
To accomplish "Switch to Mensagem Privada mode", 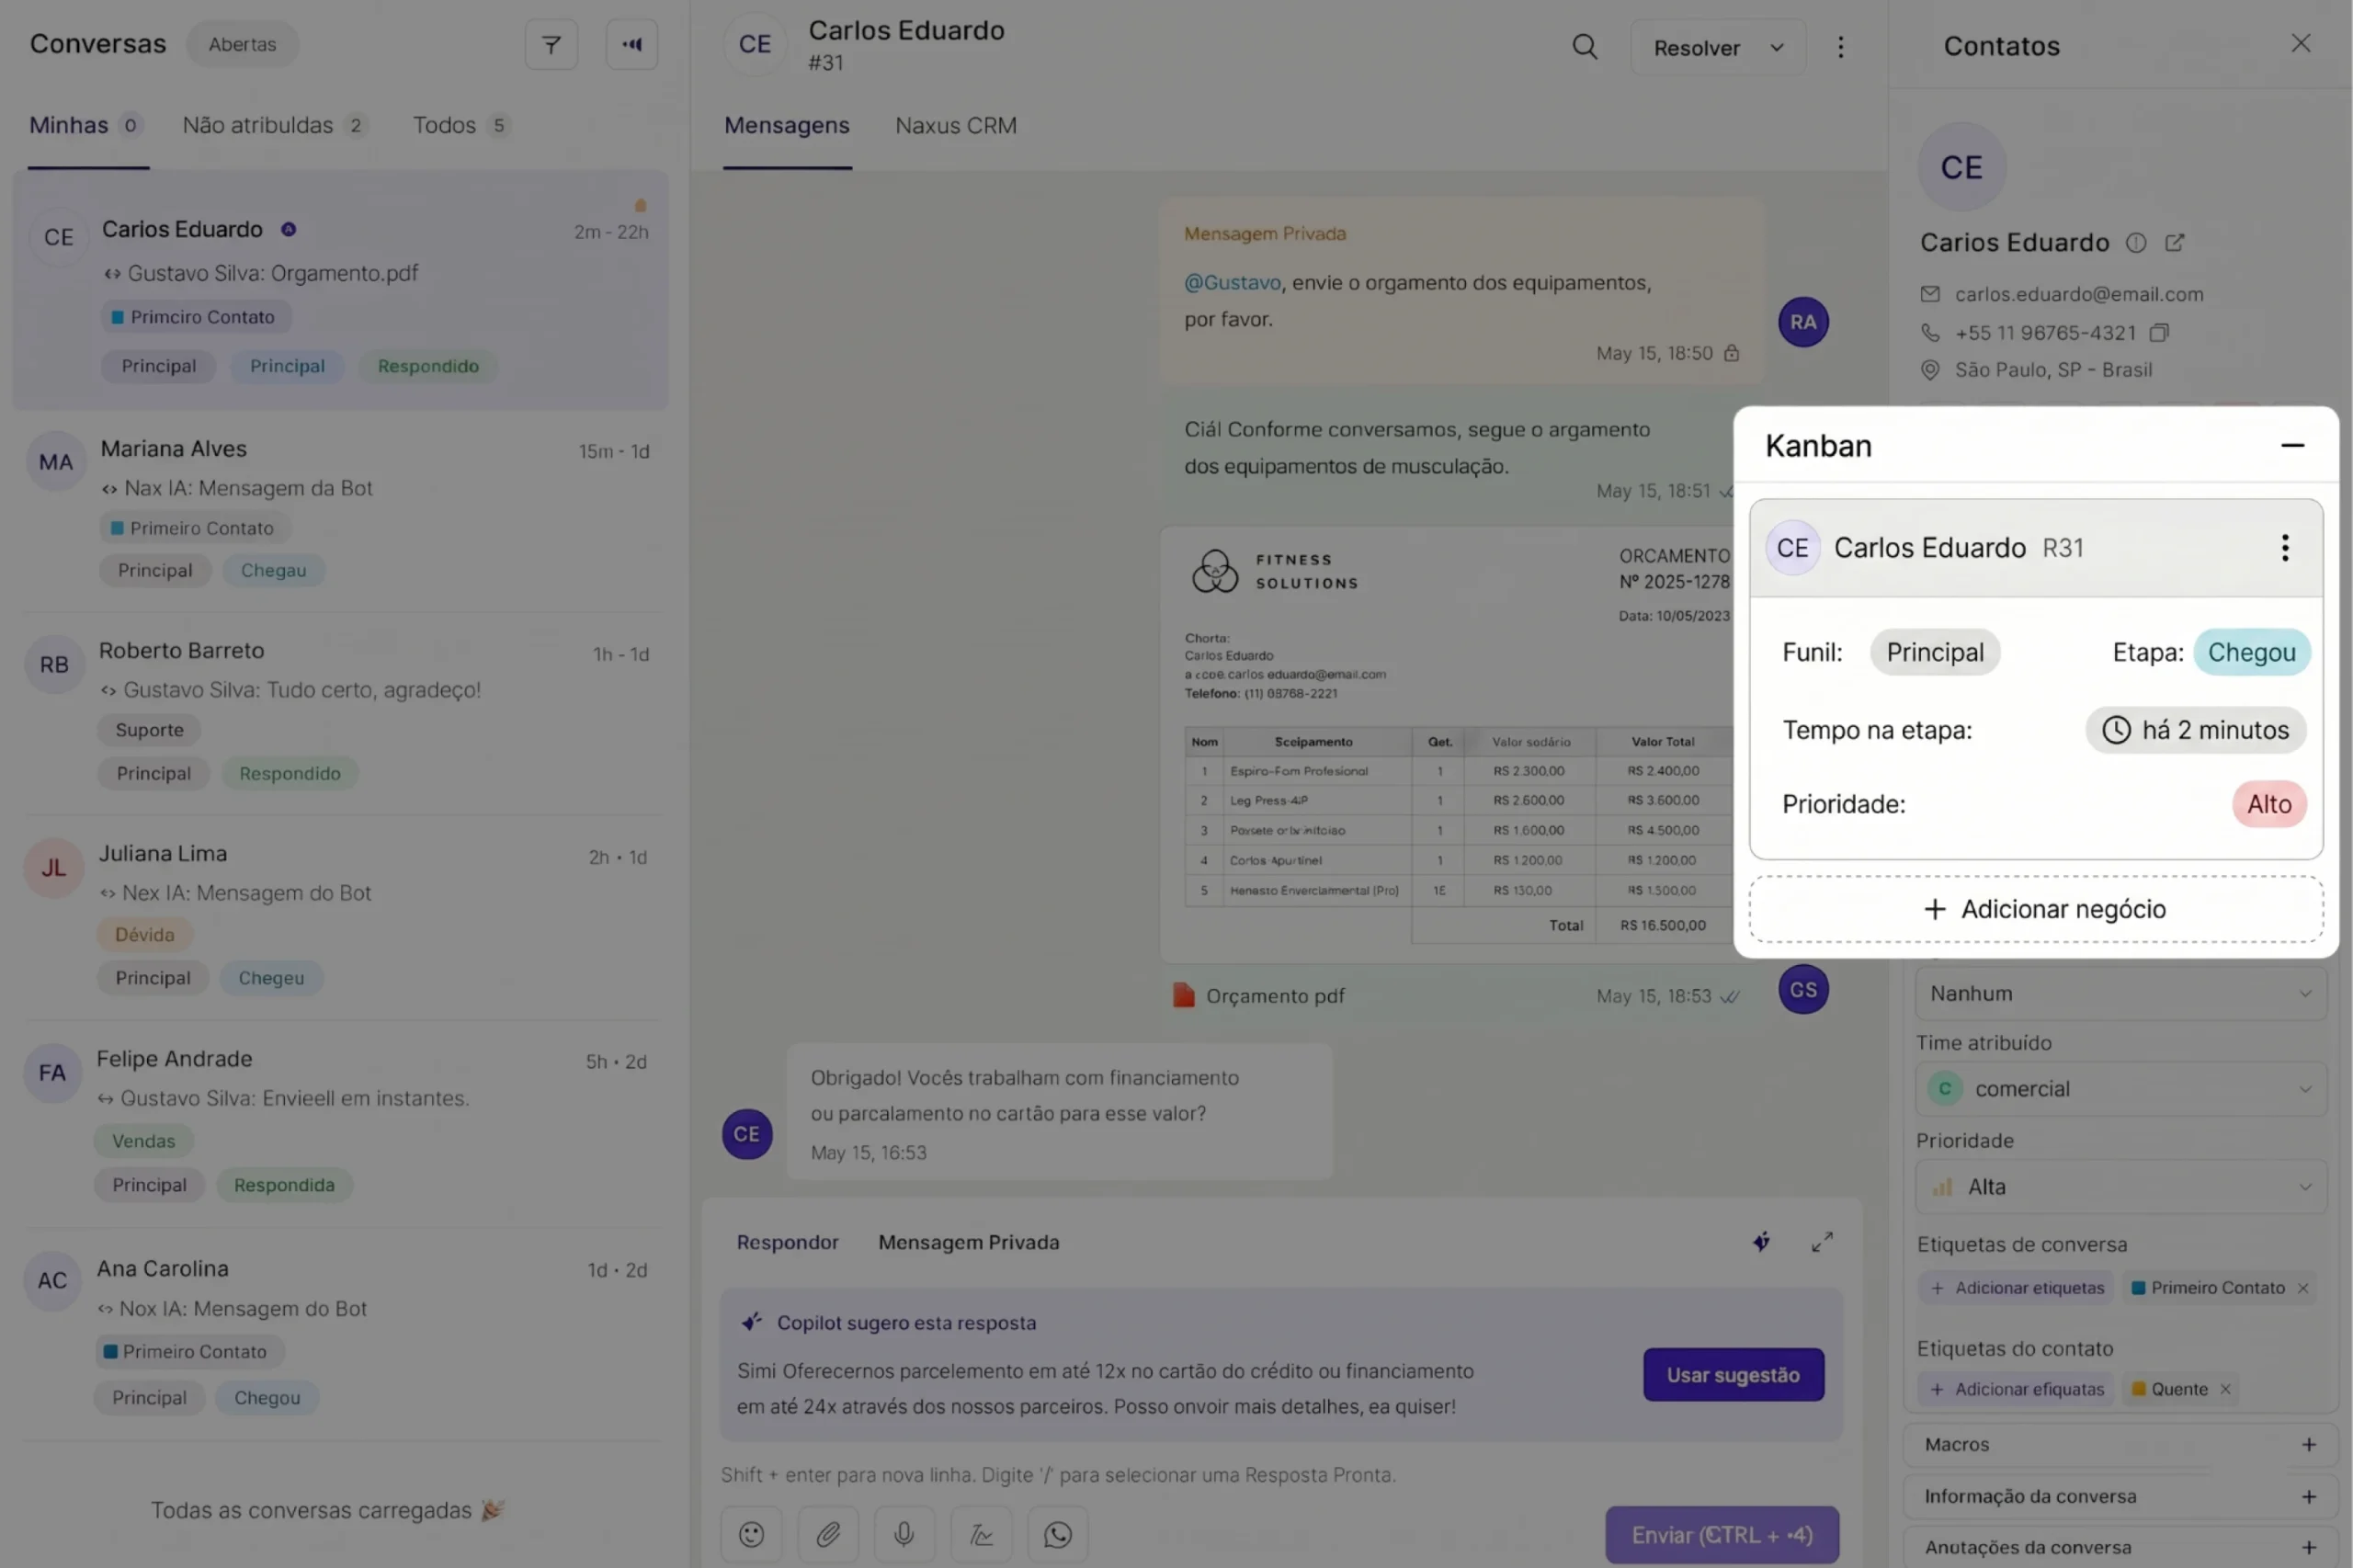I will point(969,1242).
